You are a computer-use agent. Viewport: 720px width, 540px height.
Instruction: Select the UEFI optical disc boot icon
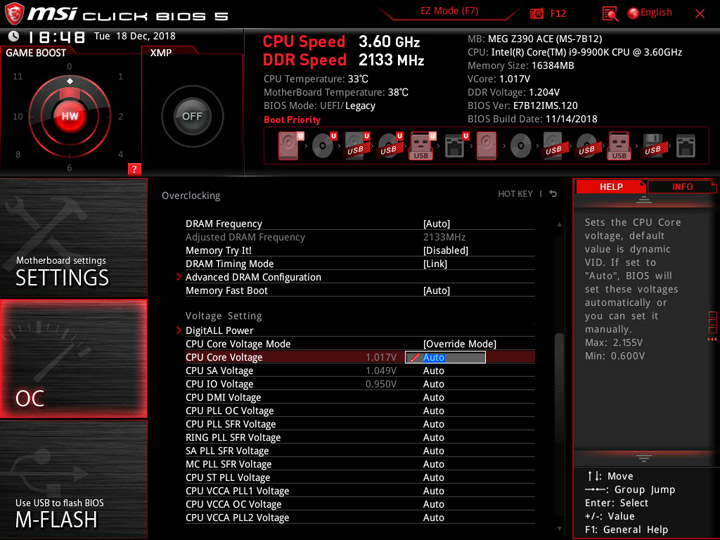pyautogui.click(x=324, y=146)
